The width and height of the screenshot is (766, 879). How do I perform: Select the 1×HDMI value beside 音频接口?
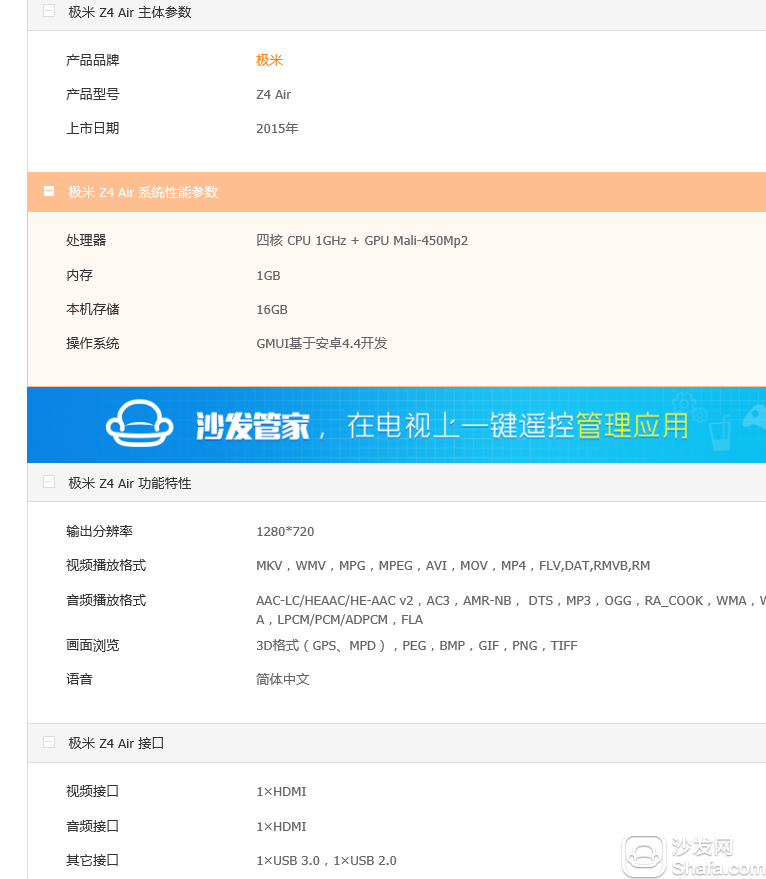click(x=281, y=827)
